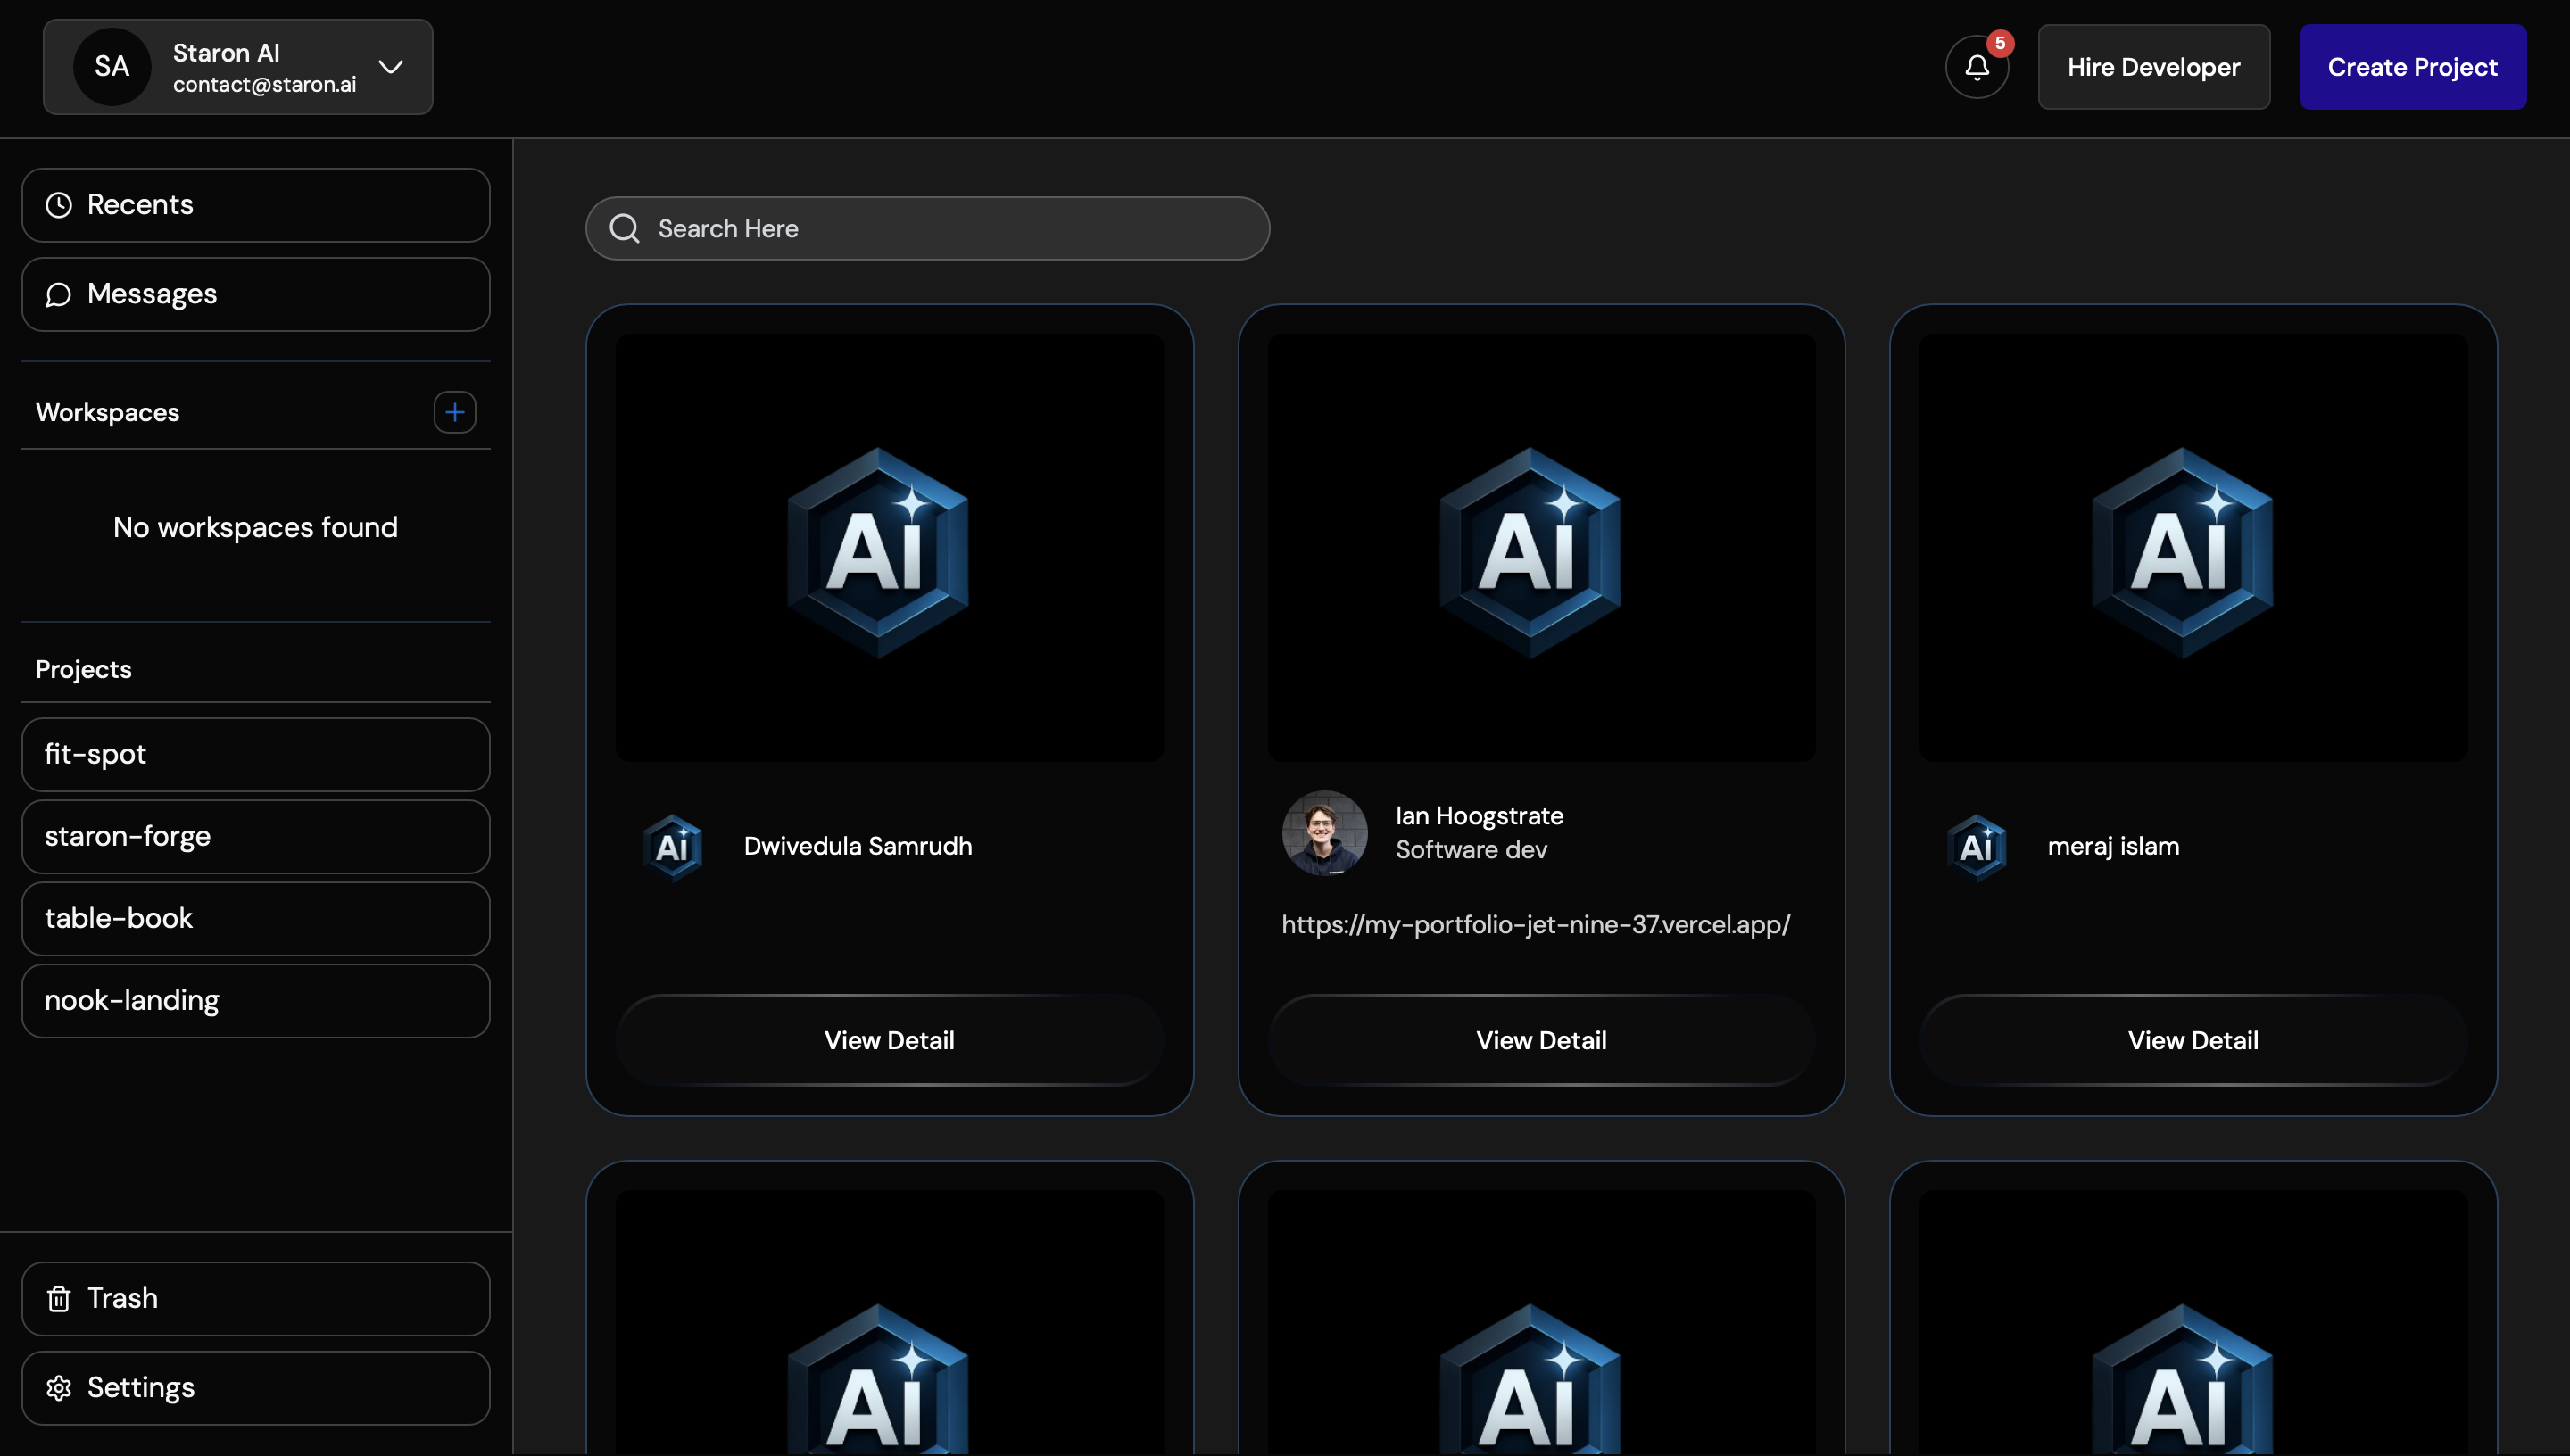Select the staron-forge project
Viewport: 2570px width, 1456px height.
[x=255, y=837]
